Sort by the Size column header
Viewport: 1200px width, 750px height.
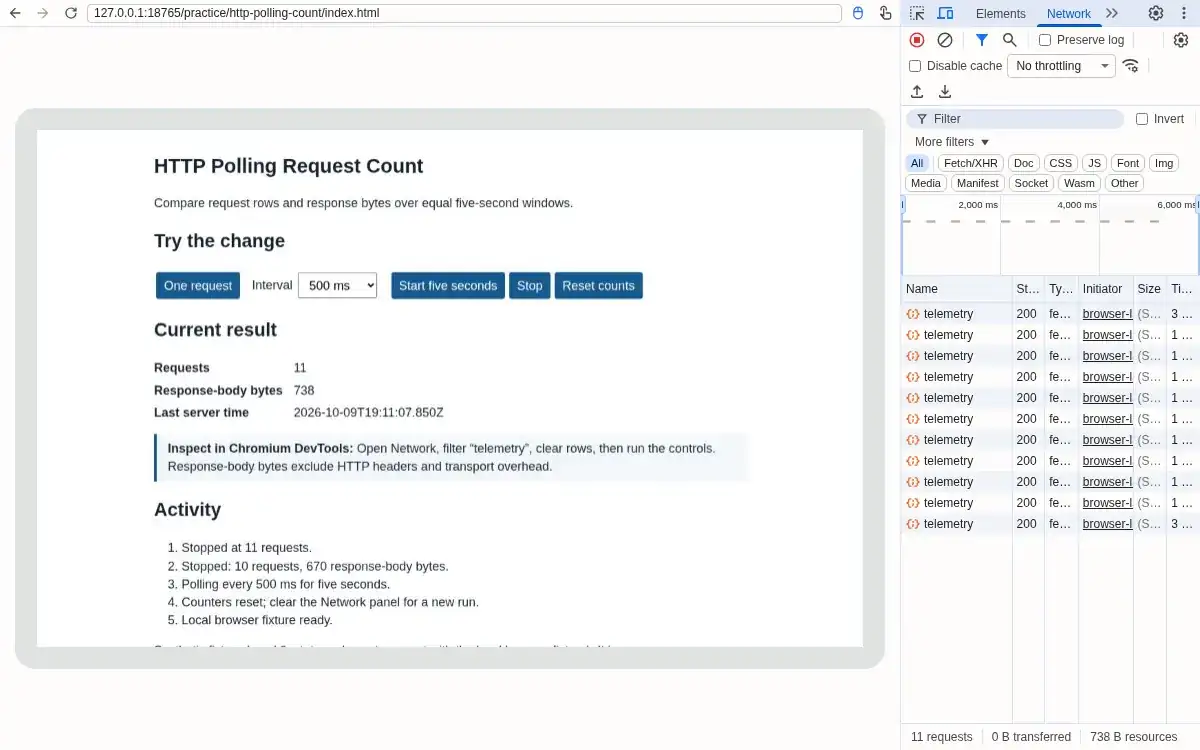click(1150, 289)
